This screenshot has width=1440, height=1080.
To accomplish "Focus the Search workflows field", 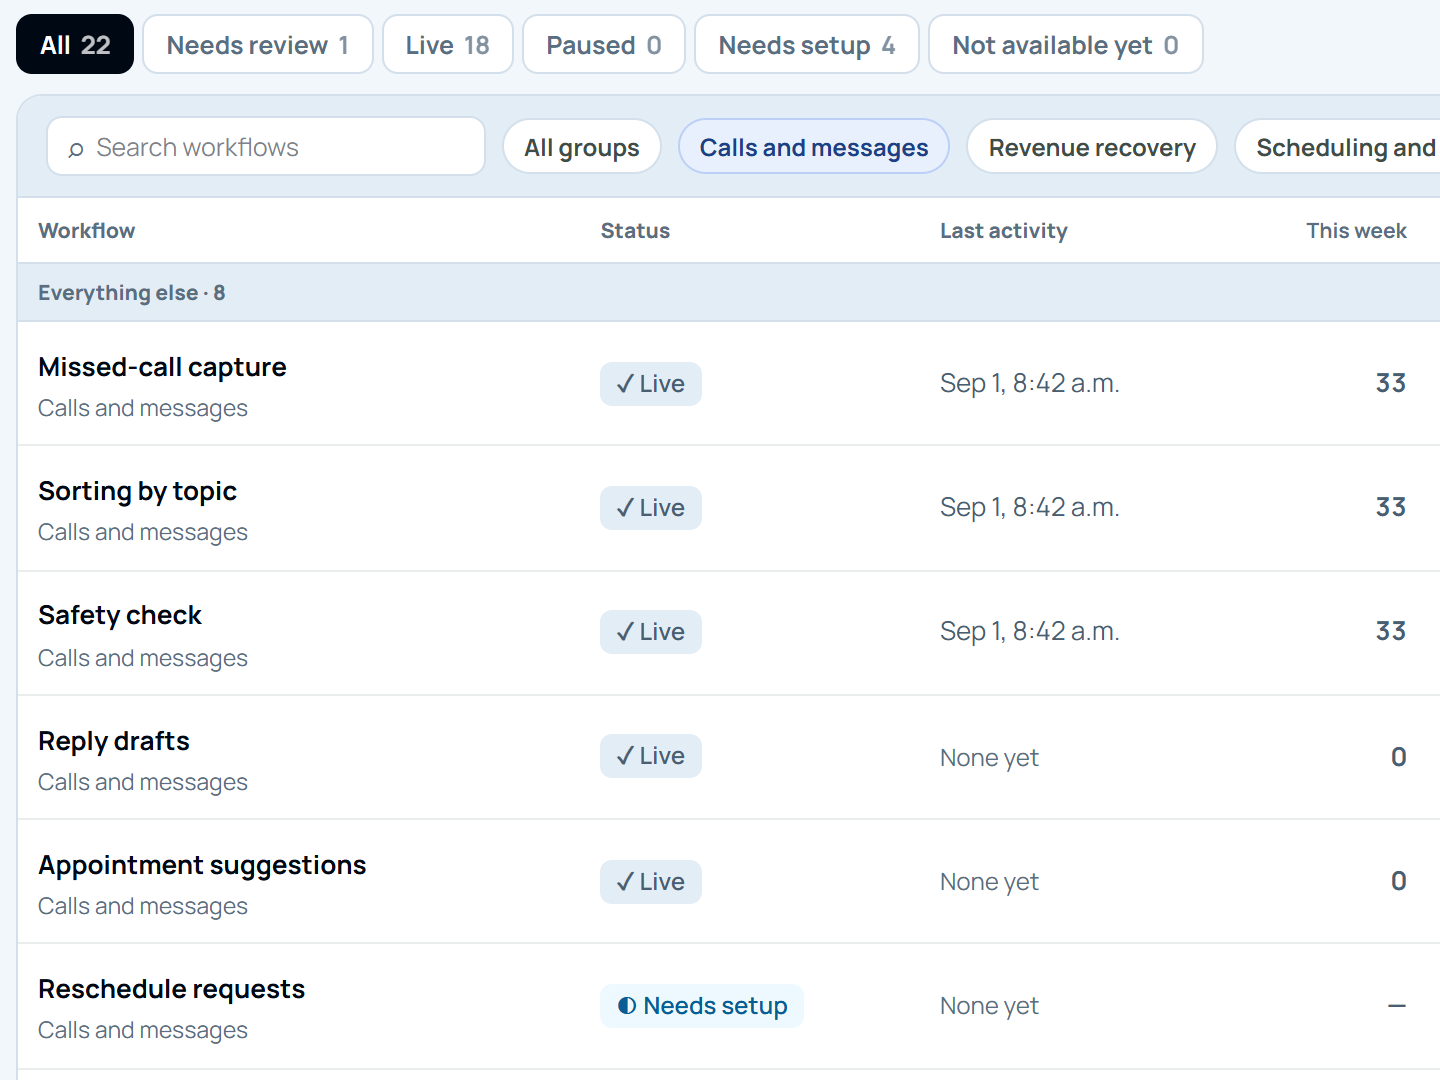I will tap(266, 147).
